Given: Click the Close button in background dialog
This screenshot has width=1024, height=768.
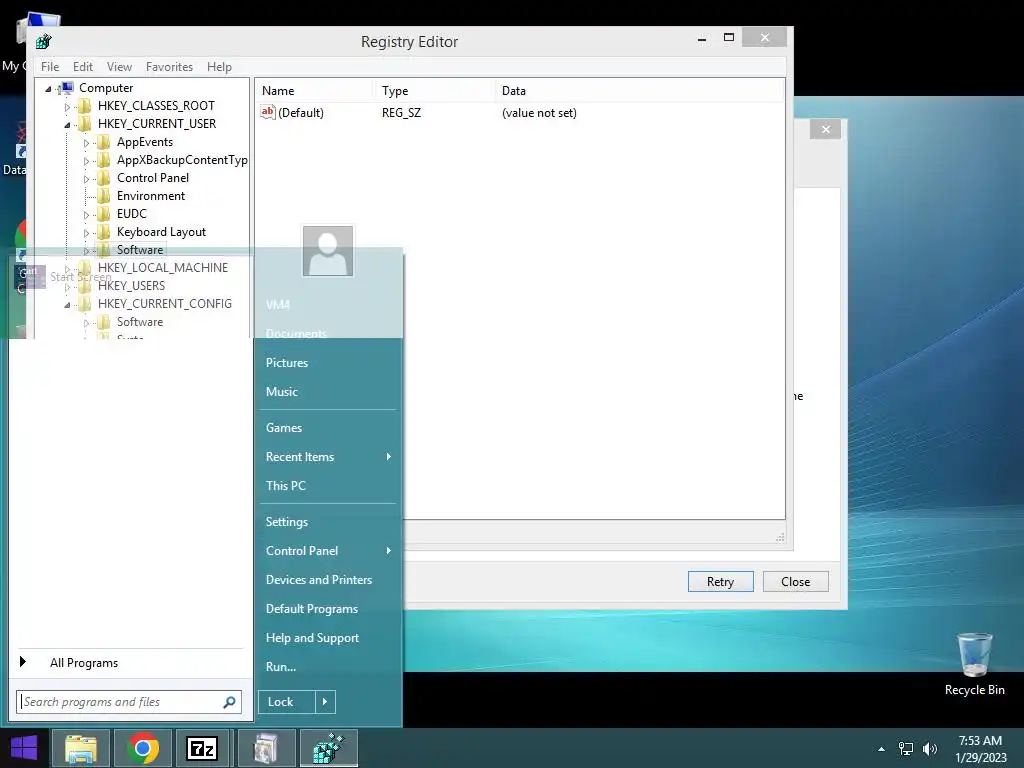Looking at the screenshot, I should (x=795, y=581).
